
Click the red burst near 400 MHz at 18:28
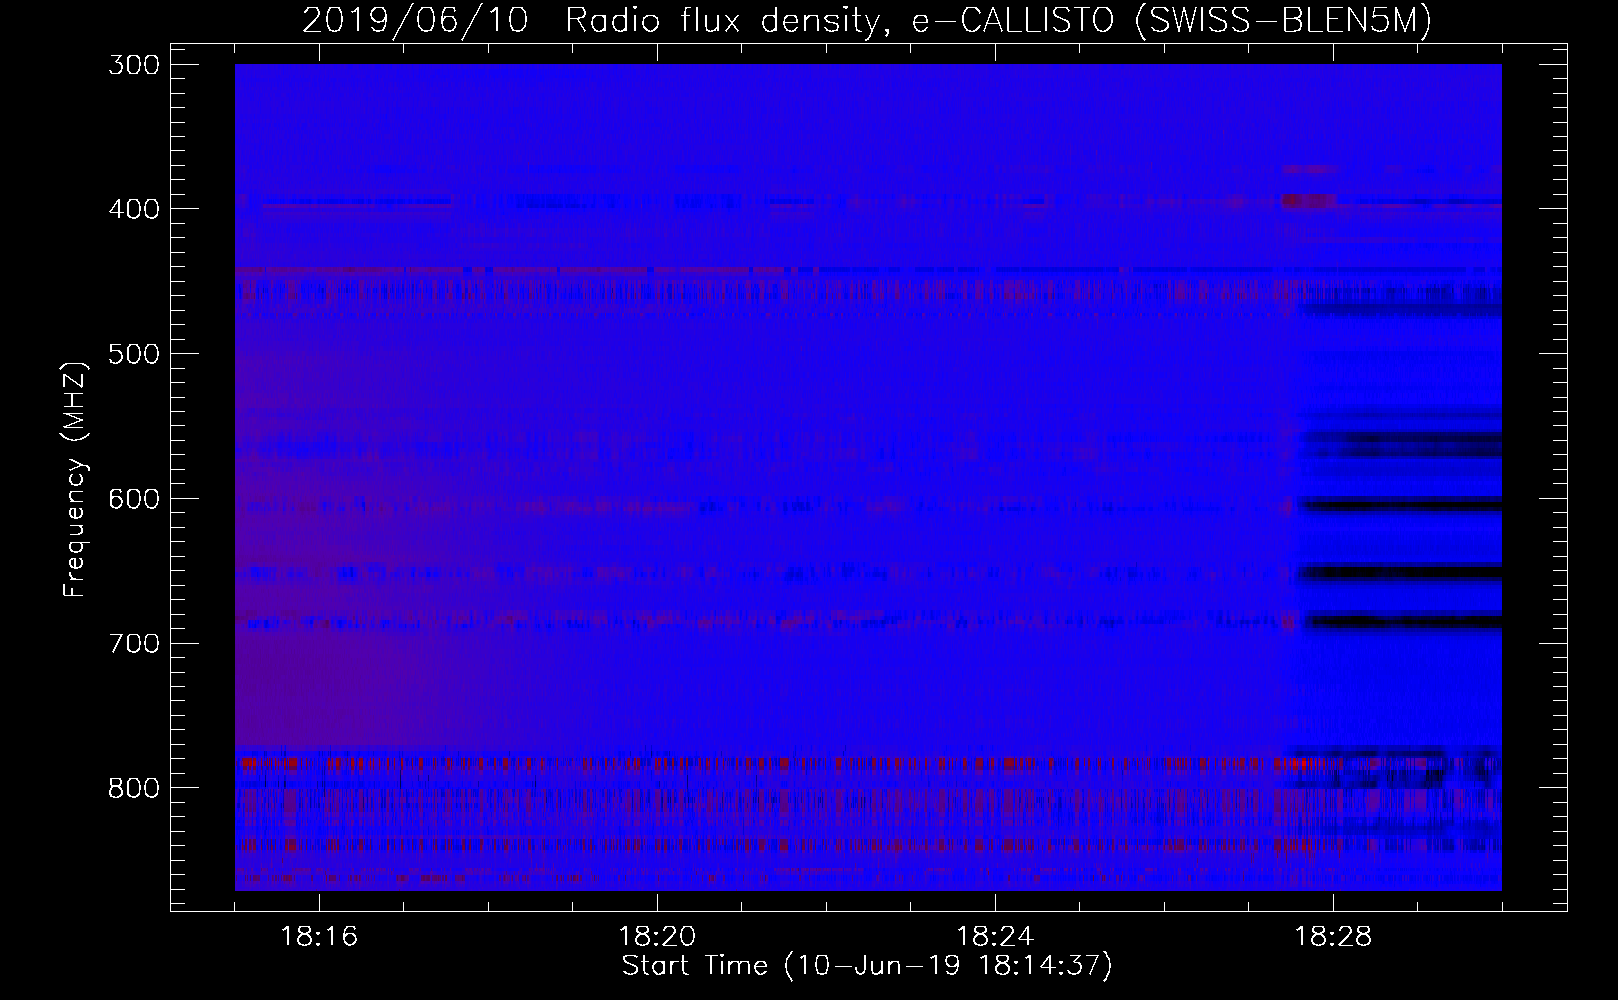click(x=1309, y=201)
